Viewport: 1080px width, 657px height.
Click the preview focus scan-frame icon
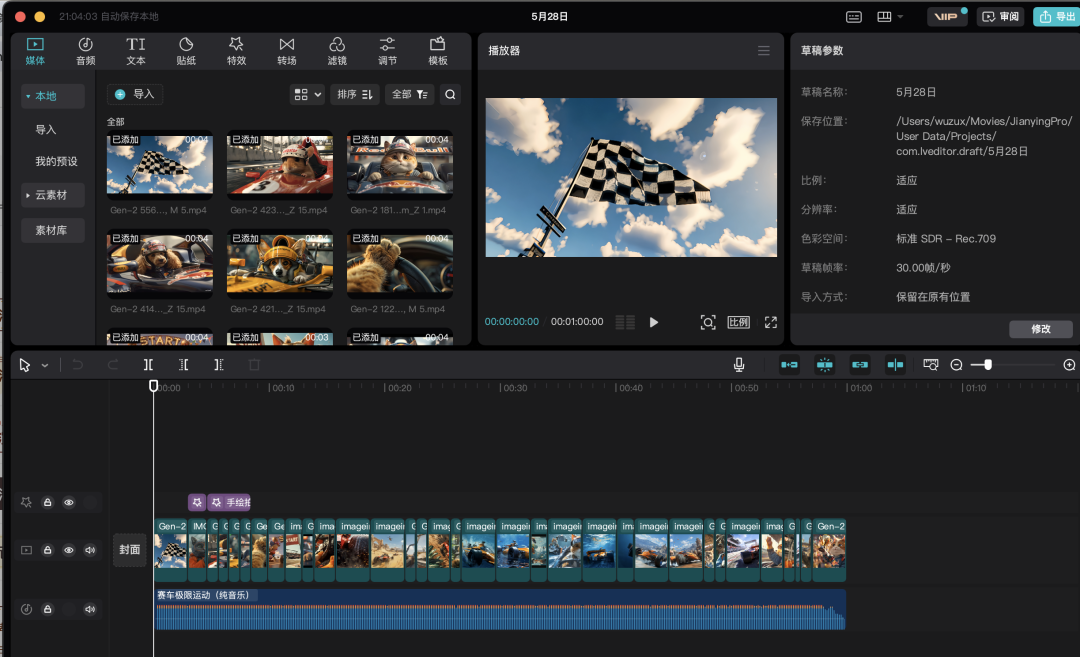tap(707, 322)
